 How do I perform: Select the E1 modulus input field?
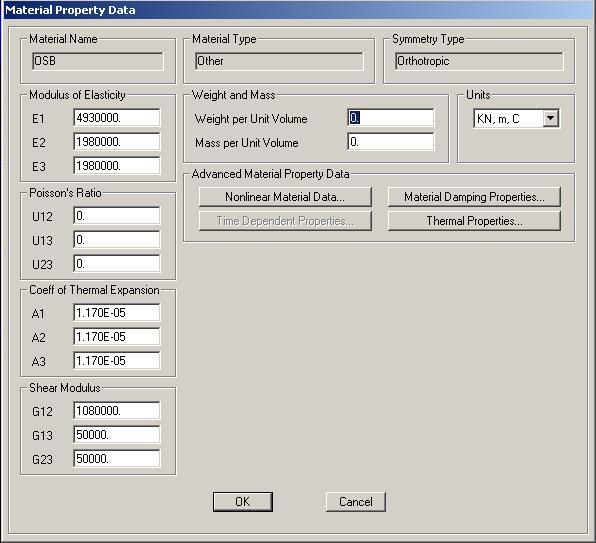click(x=117, y=118)
